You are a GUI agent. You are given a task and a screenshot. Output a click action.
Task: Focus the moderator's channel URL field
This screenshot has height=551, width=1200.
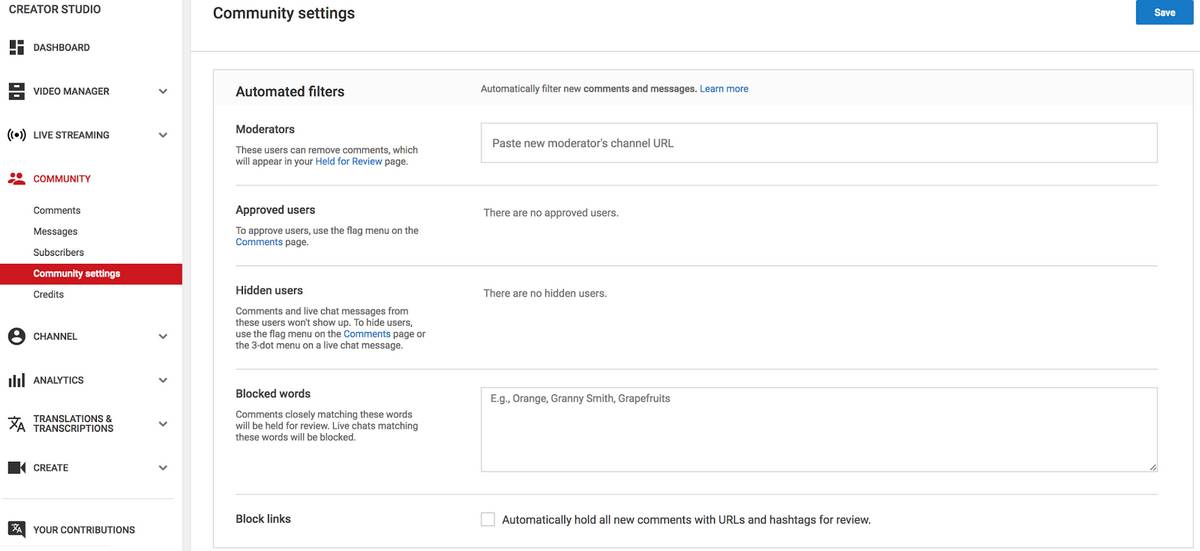point(819,143)
